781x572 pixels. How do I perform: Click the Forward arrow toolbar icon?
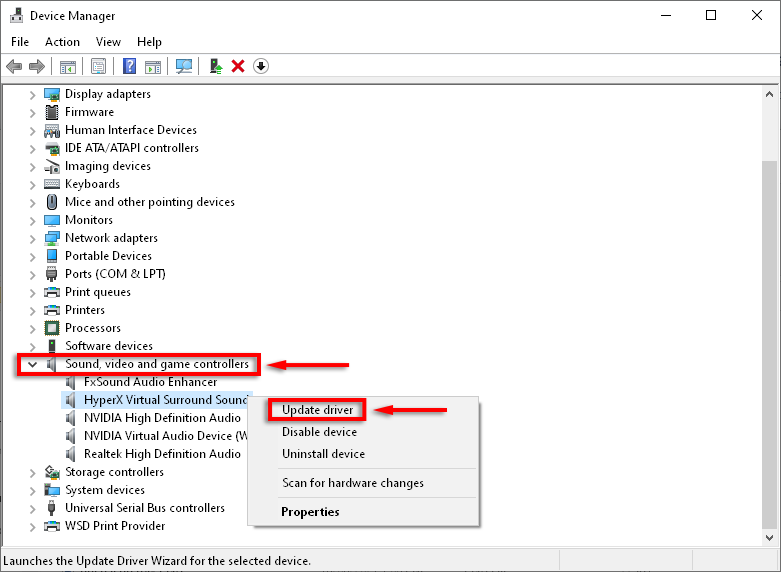pos(37,66)
